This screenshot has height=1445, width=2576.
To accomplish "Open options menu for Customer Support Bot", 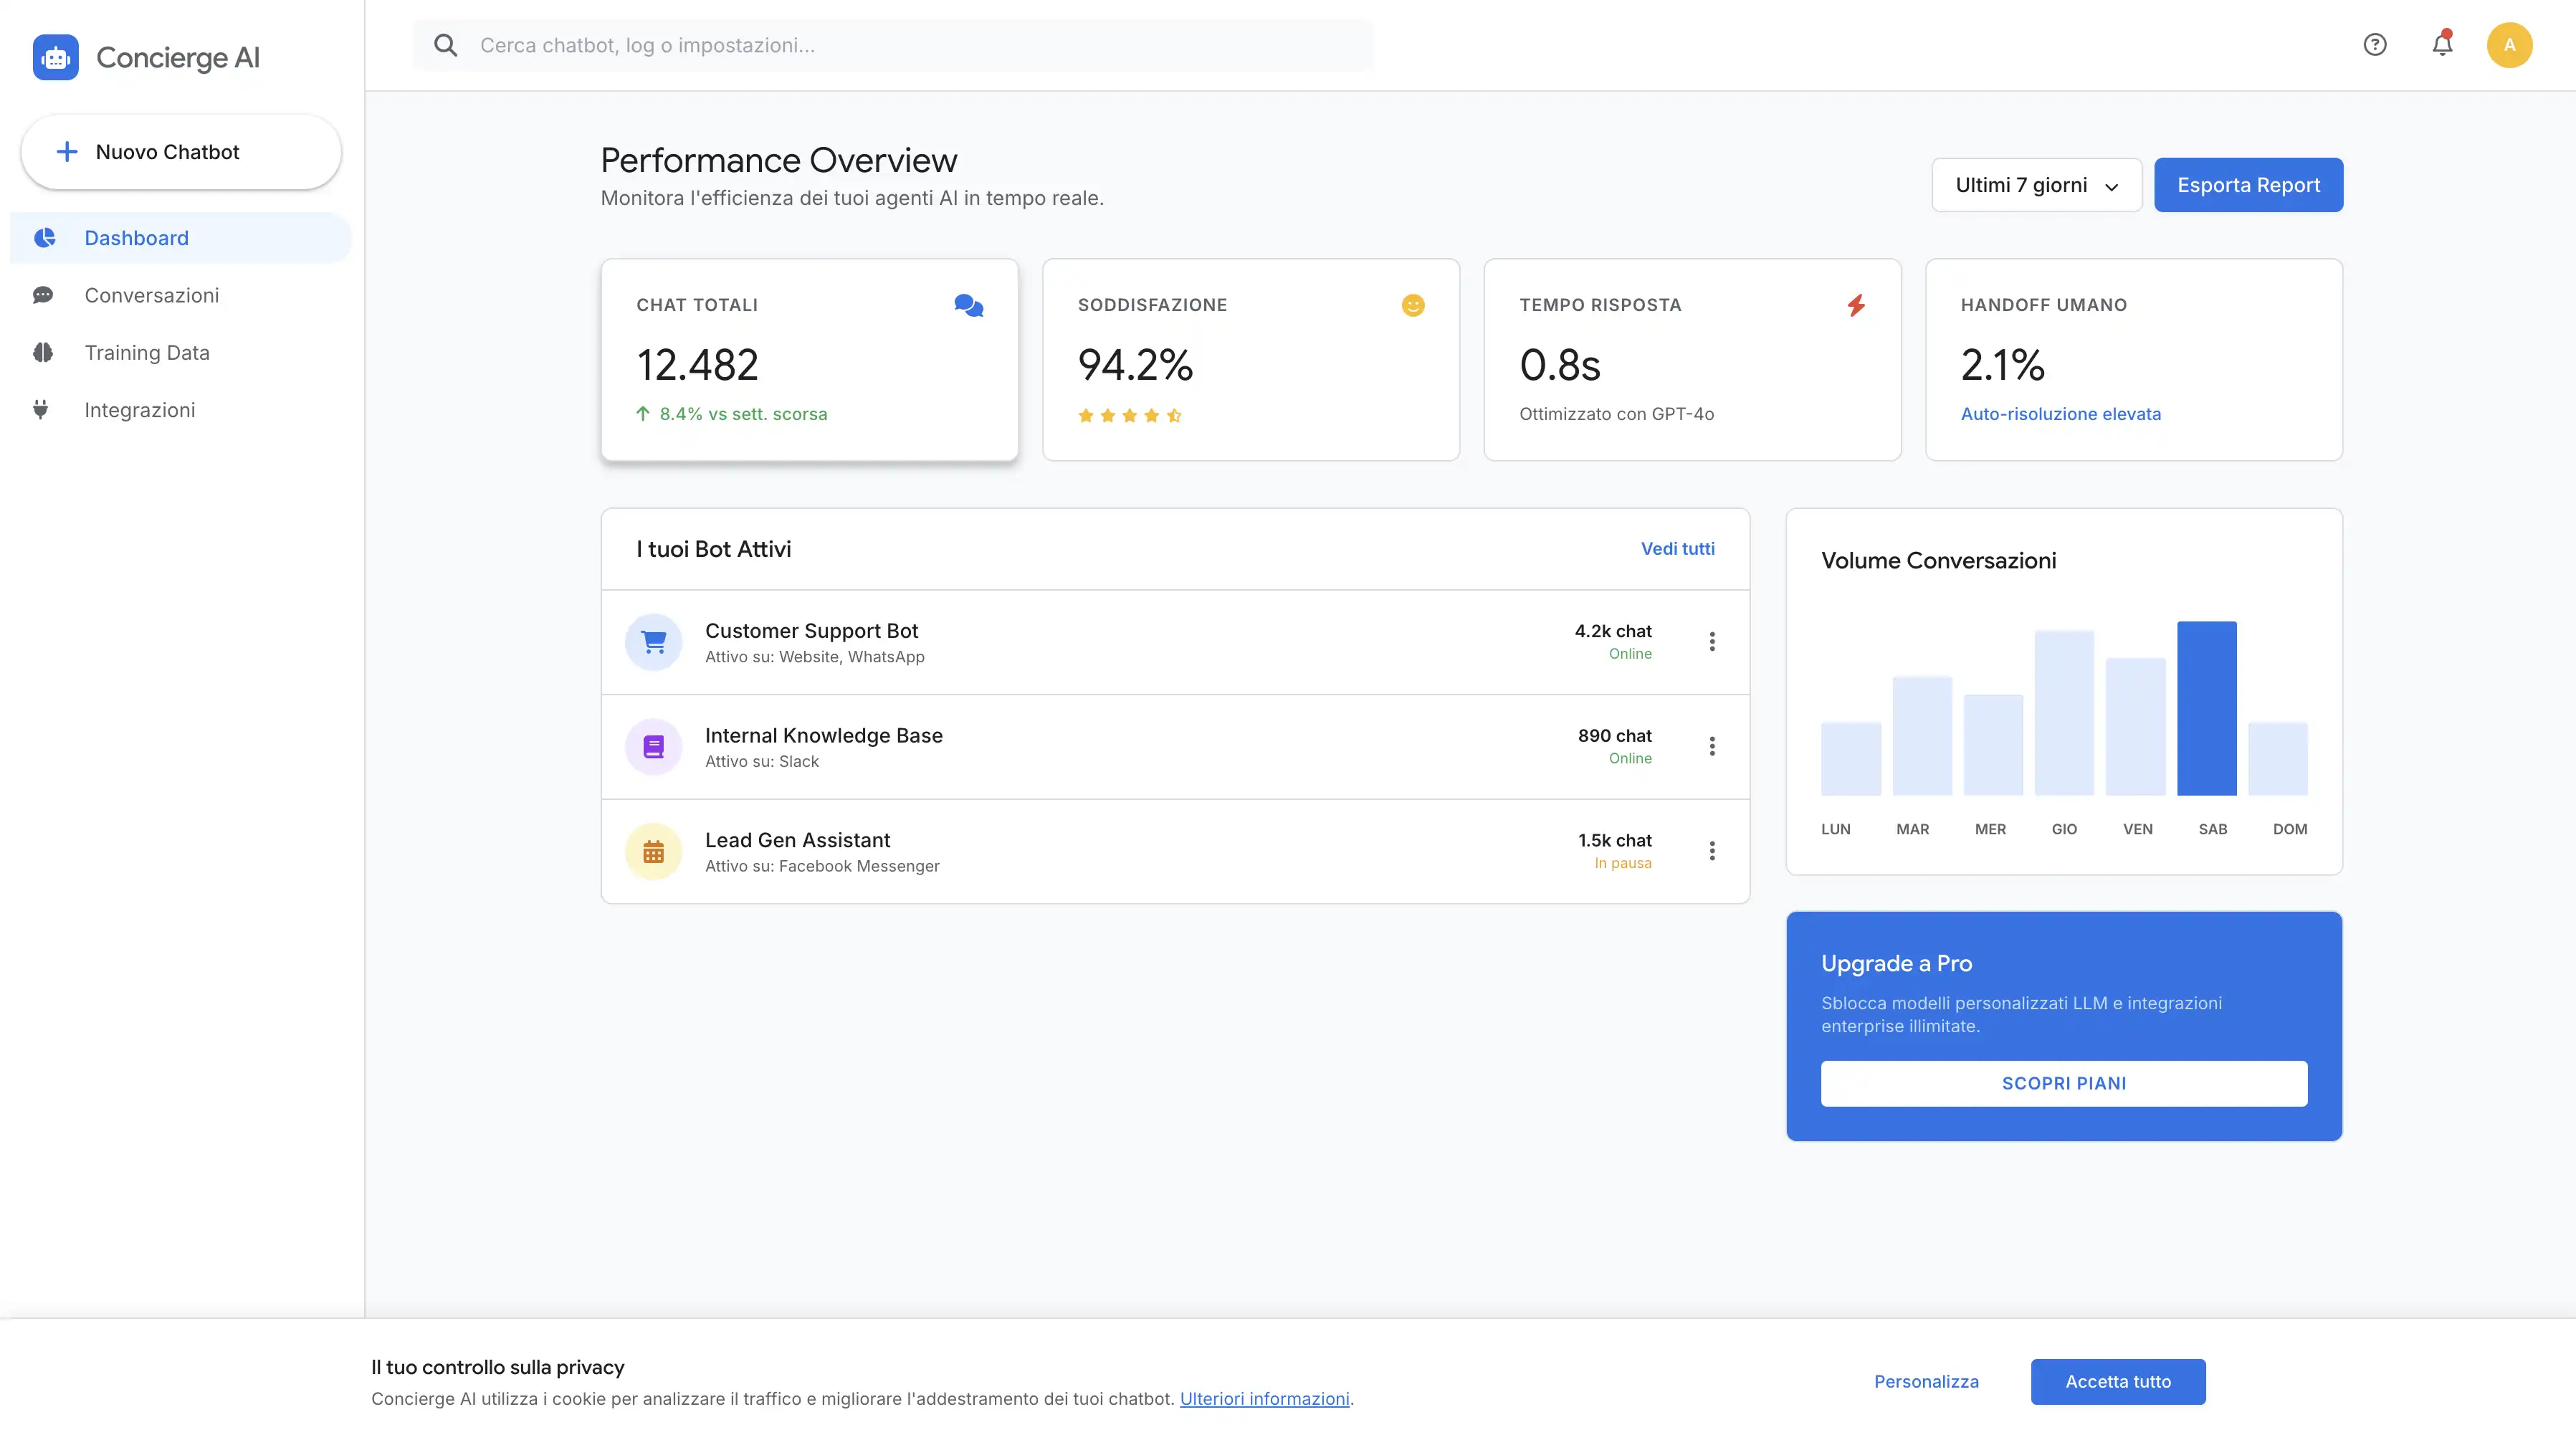I will 1712,642.
